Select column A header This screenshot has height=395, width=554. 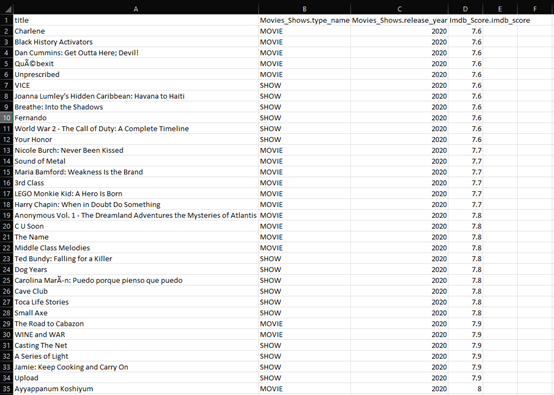tap(136, 9)
